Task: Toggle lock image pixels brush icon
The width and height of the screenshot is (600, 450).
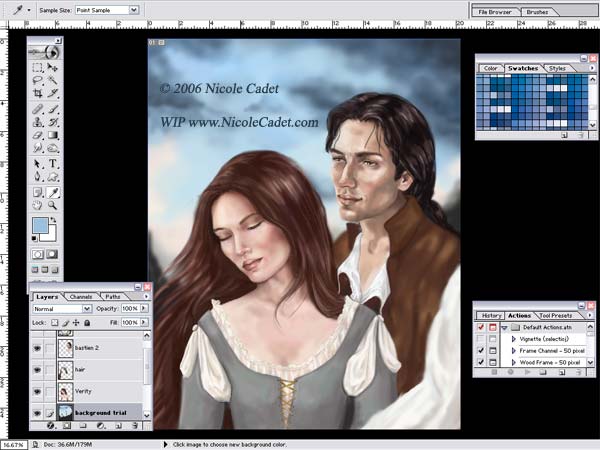Action: [65, 323]
